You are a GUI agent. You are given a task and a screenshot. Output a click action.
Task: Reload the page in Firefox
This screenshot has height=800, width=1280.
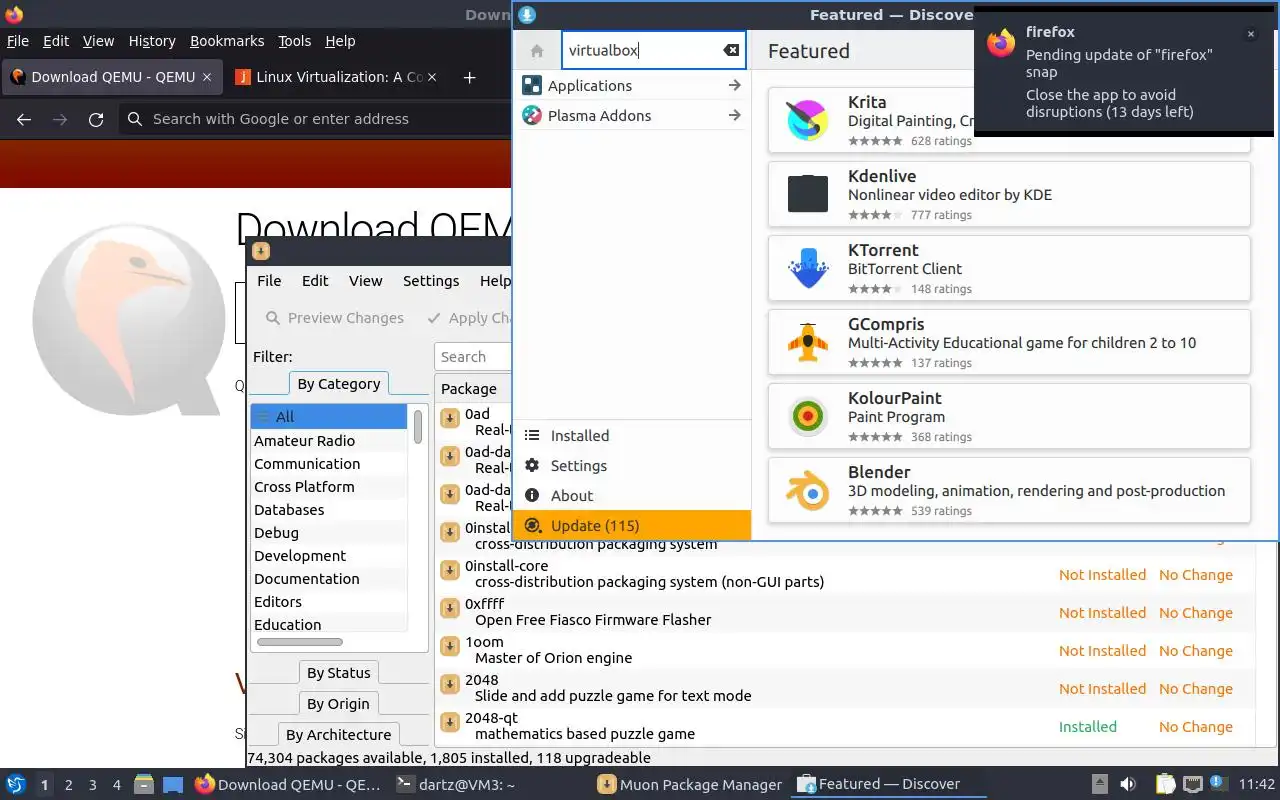click(96, 119)
